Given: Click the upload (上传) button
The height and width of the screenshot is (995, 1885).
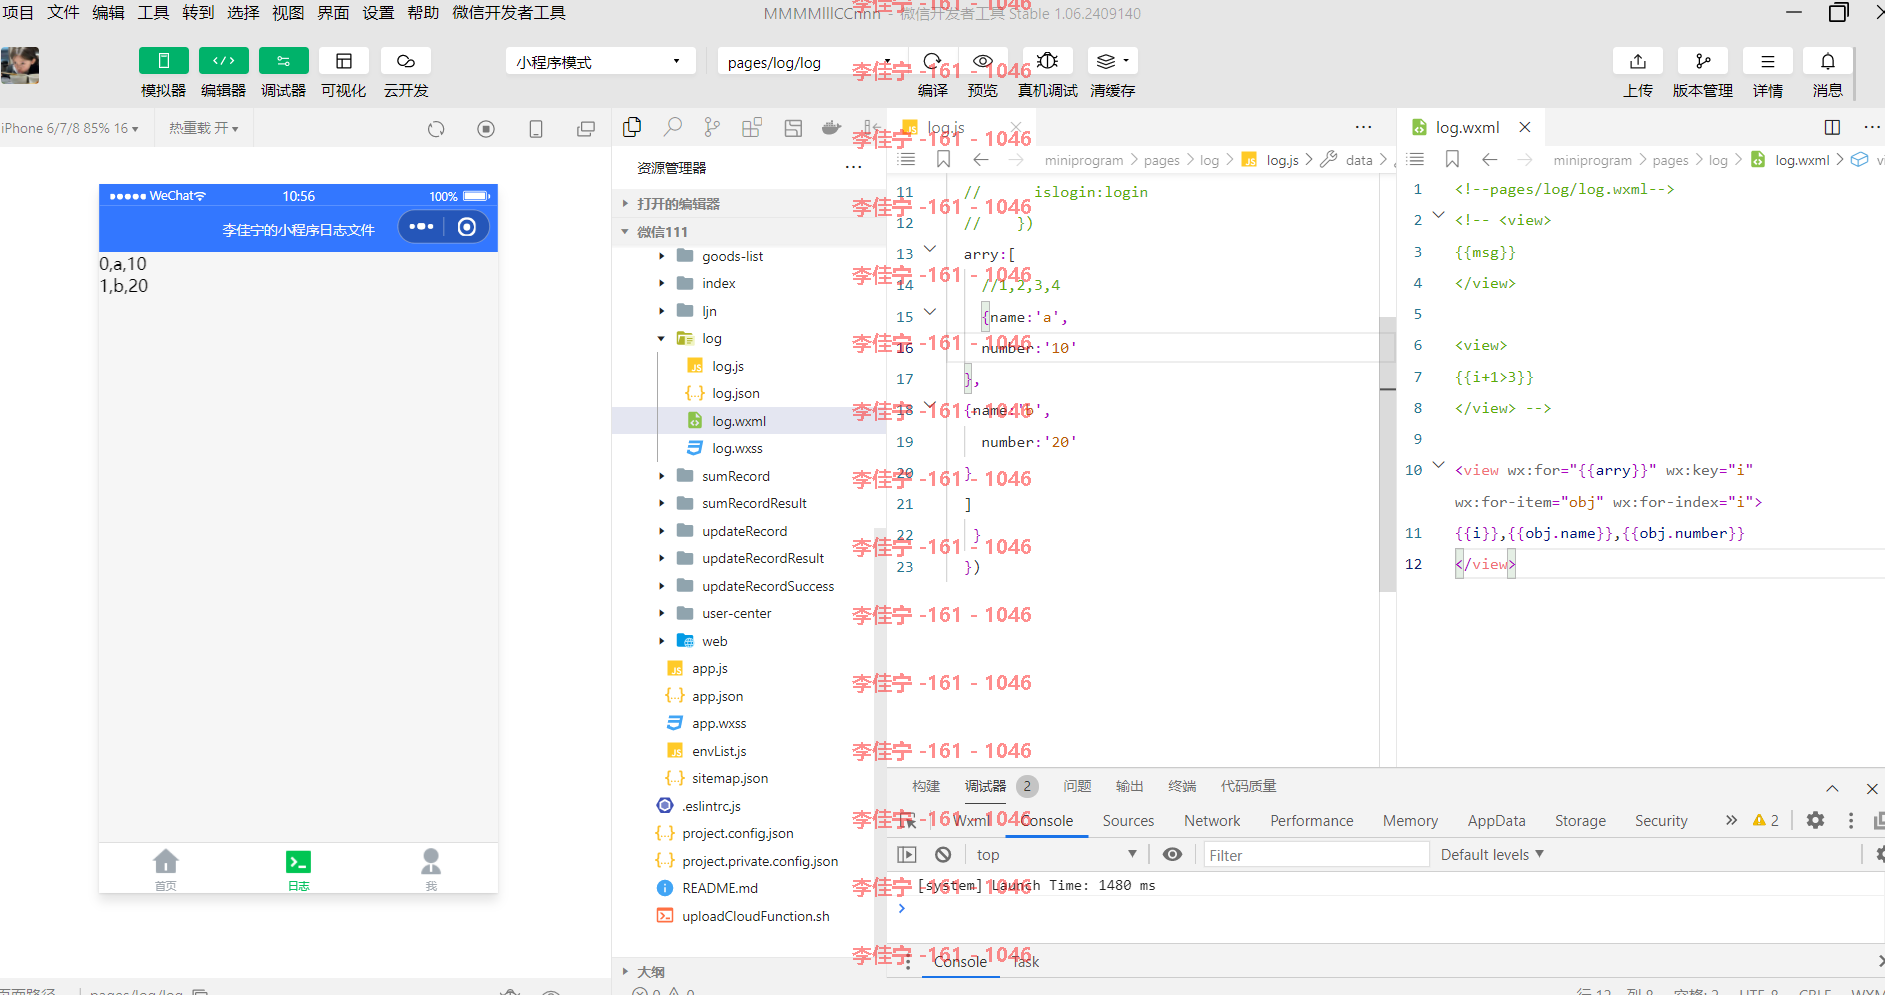Looking at the screenshot, I should (1638, 61).
